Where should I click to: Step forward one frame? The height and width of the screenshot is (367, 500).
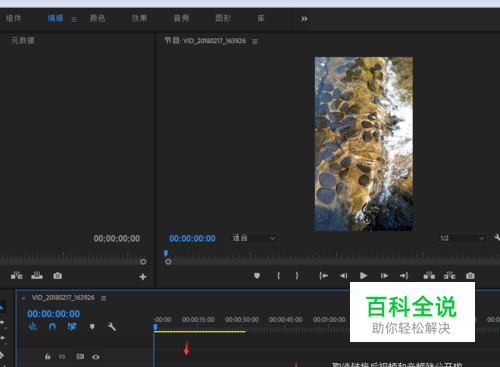[384, 276]
